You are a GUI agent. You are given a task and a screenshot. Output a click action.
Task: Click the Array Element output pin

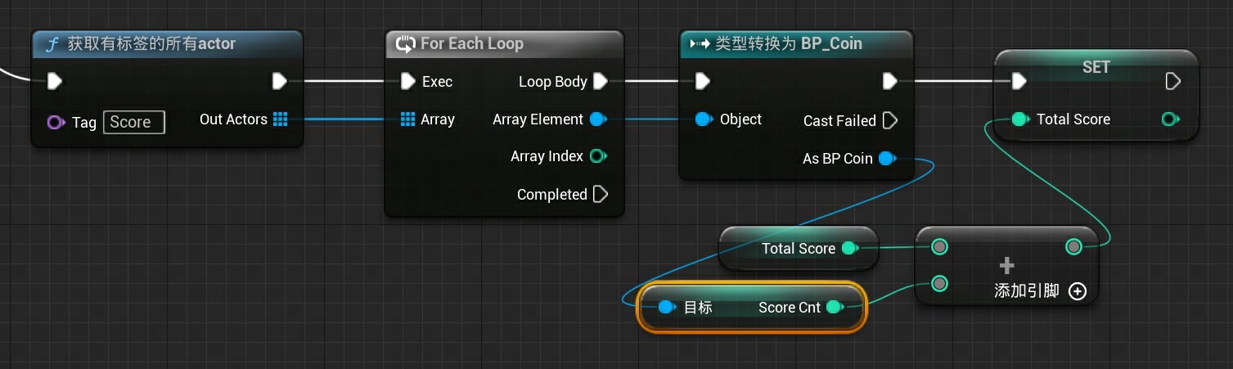(598, 119)
